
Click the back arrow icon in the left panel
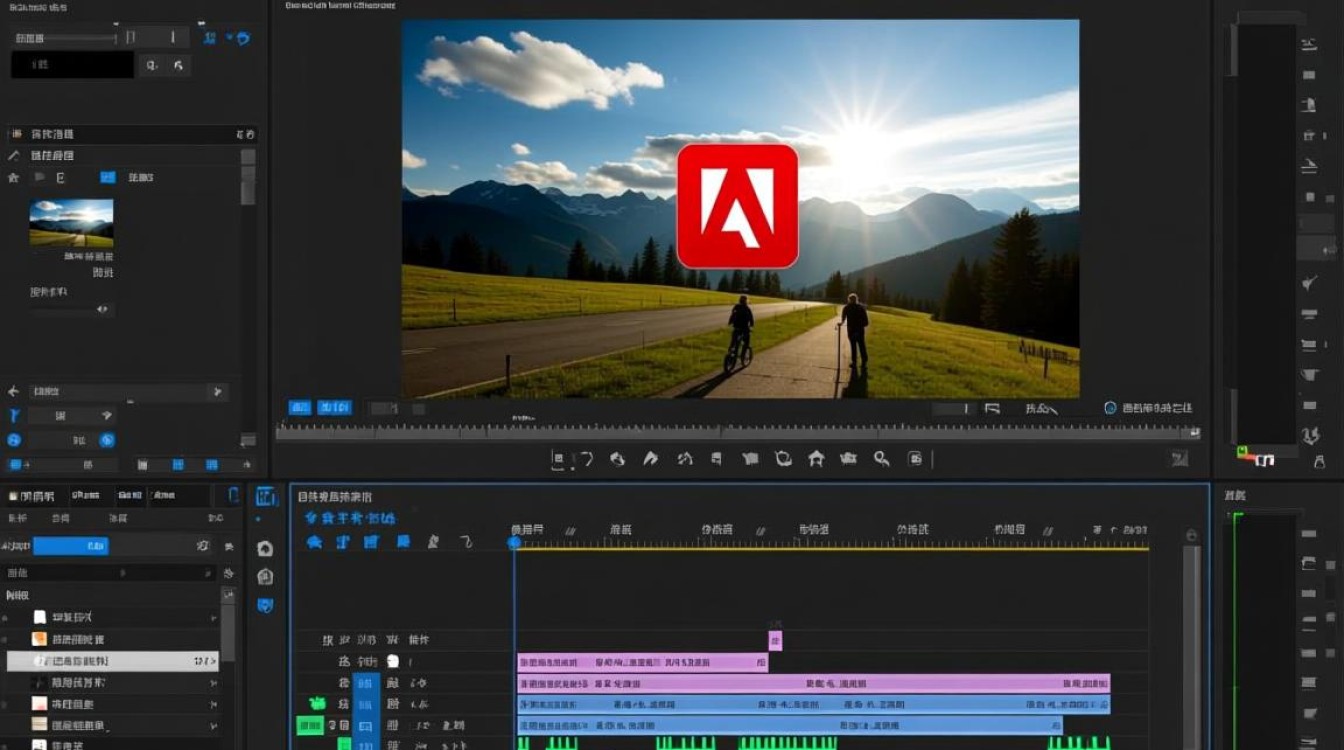click(13, 392)
